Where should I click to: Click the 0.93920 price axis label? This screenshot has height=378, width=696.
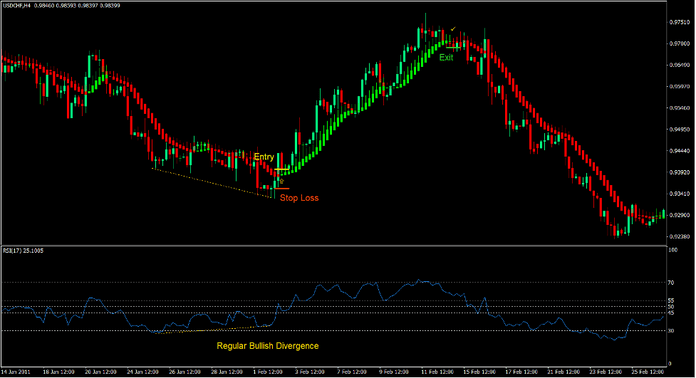coord(680,172)
